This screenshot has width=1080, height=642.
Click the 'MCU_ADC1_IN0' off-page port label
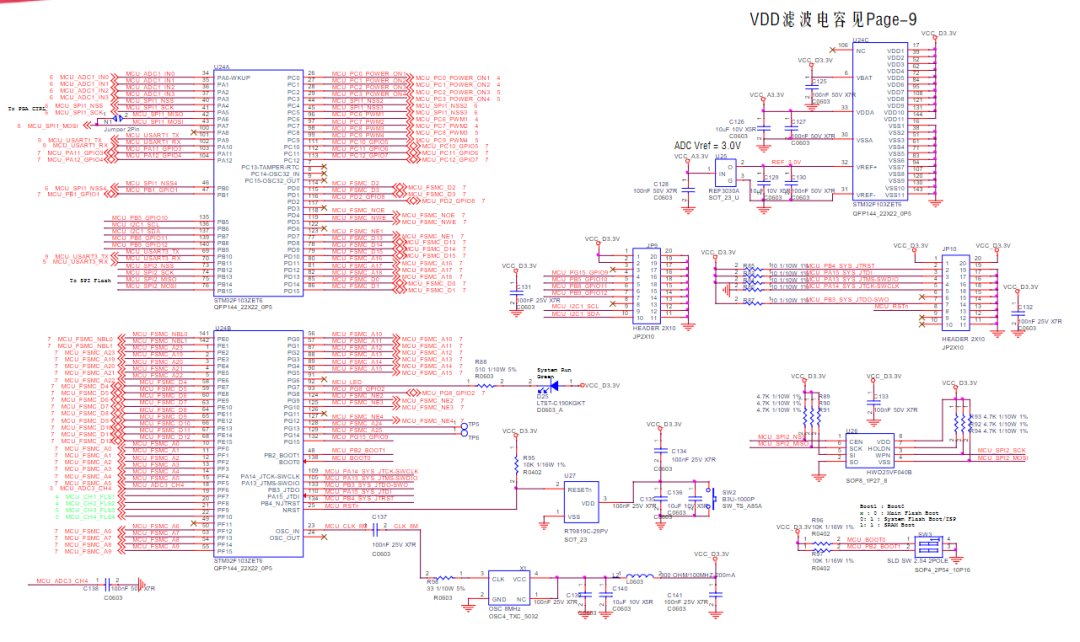pyautogui.click(x=84, y=77)
